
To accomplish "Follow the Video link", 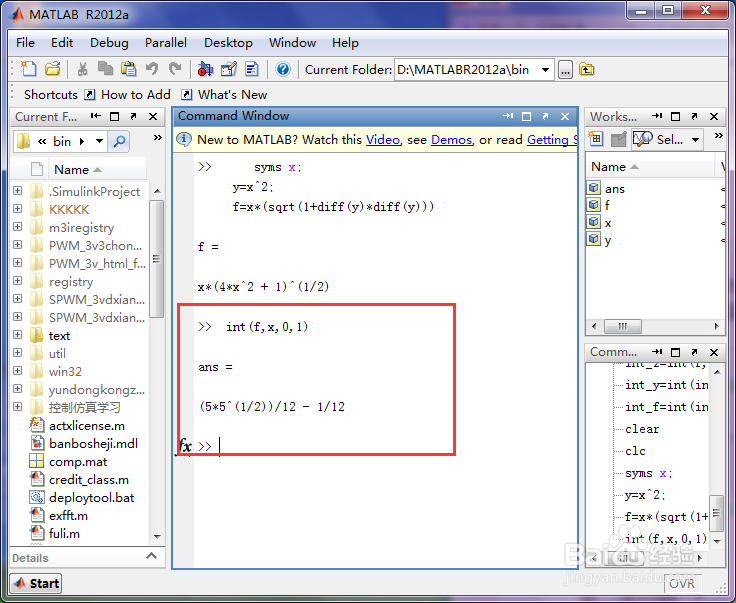I will click(383, 140).
